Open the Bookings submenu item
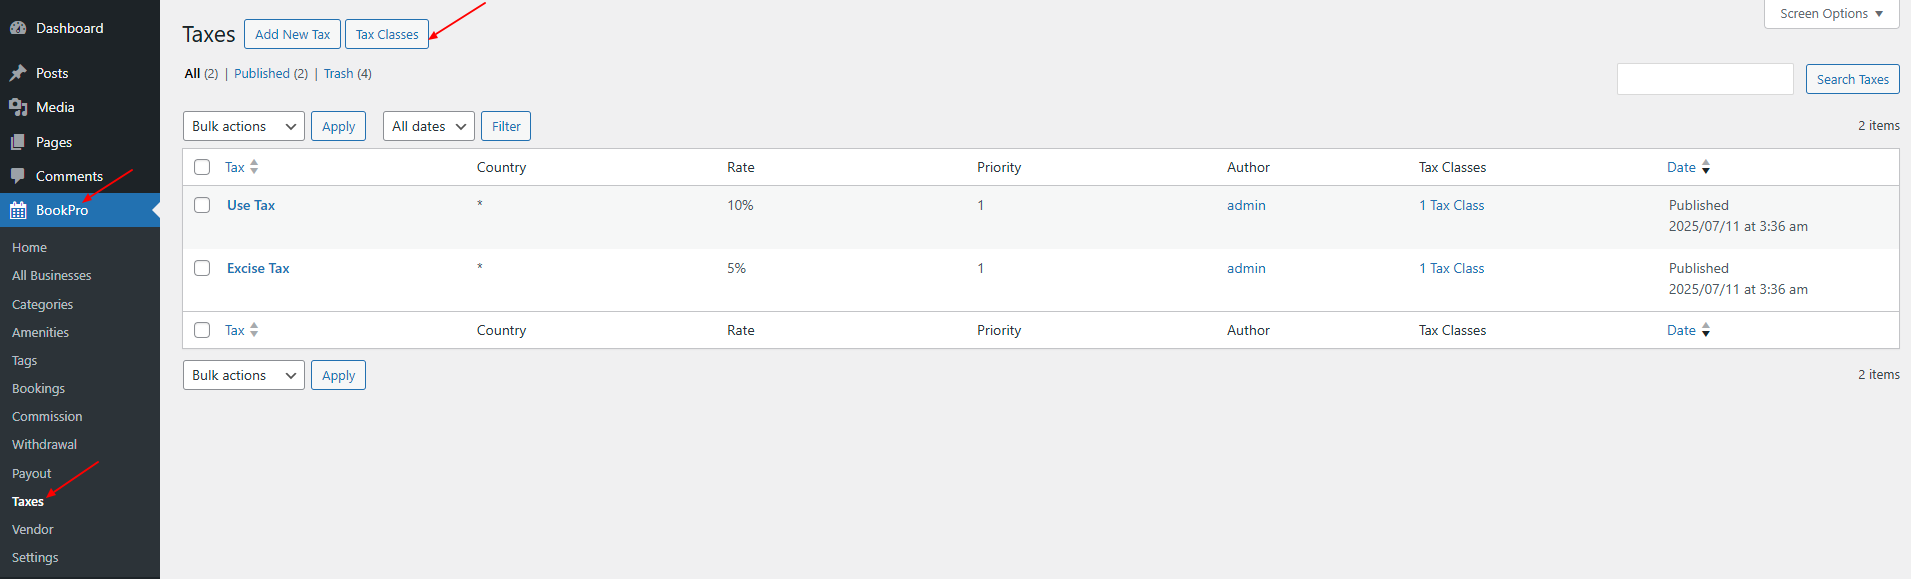The image size is (1911, 579). coord(38,388)
